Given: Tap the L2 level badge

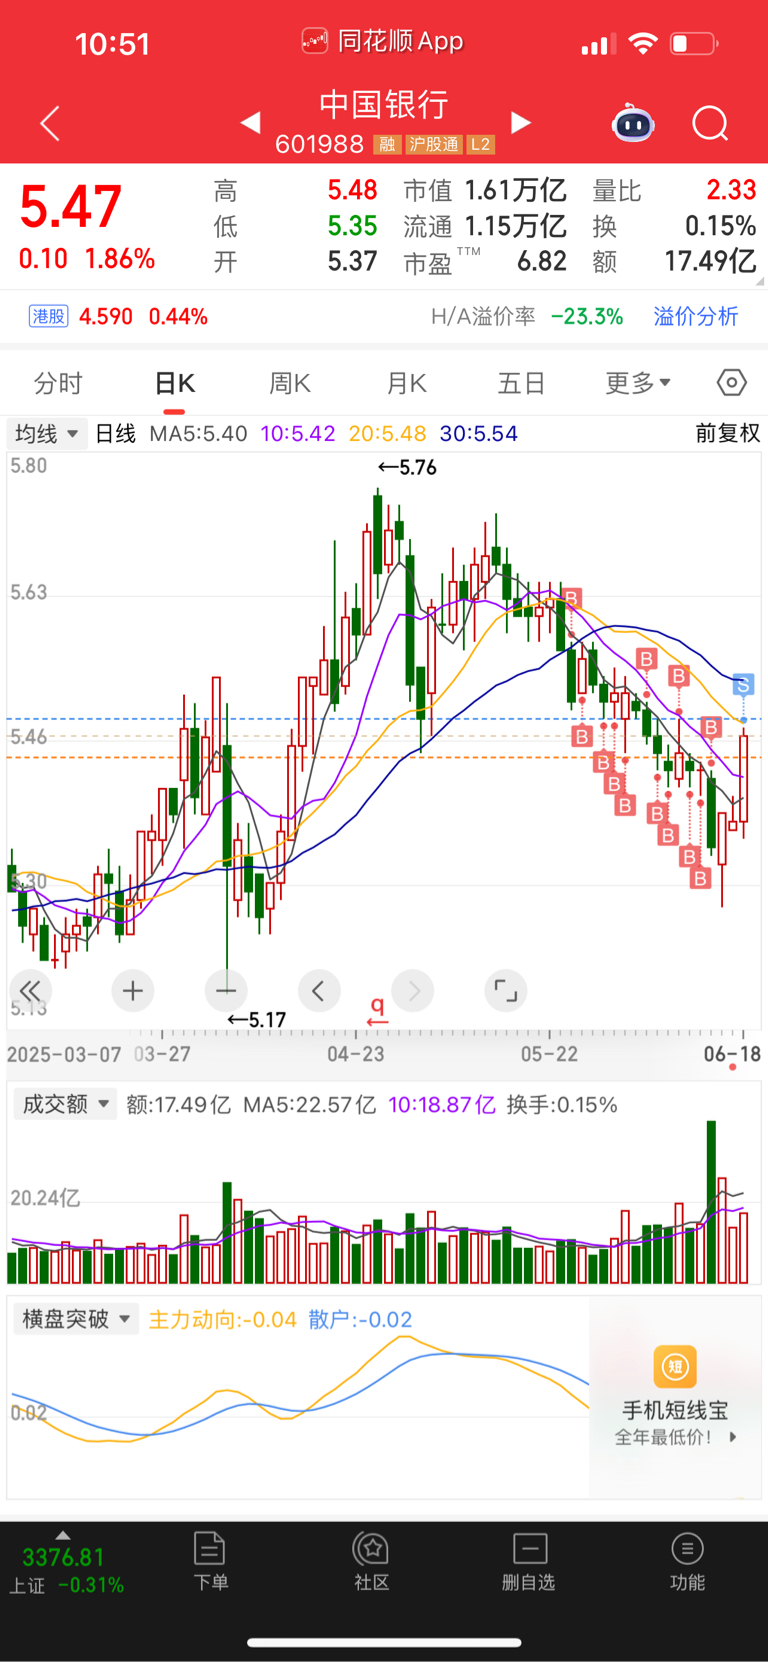Looking at the screenshot, I should (480, 144).
